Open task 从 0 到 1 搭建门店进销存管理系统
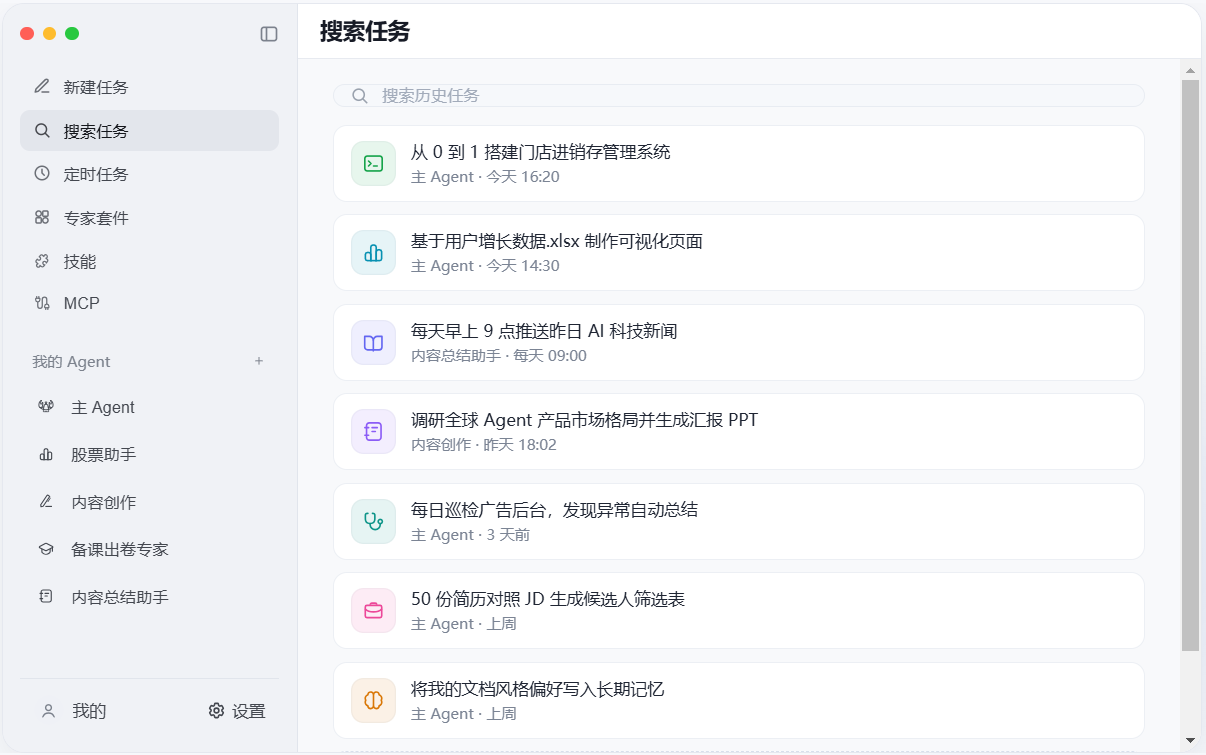This screenshot has height=755, width=1206. click(x=739, y=164)
